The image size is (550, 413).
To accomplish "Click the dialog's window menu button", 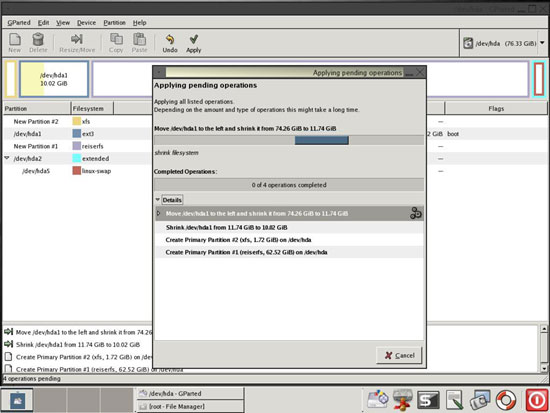I will click(x=159, y=72).
